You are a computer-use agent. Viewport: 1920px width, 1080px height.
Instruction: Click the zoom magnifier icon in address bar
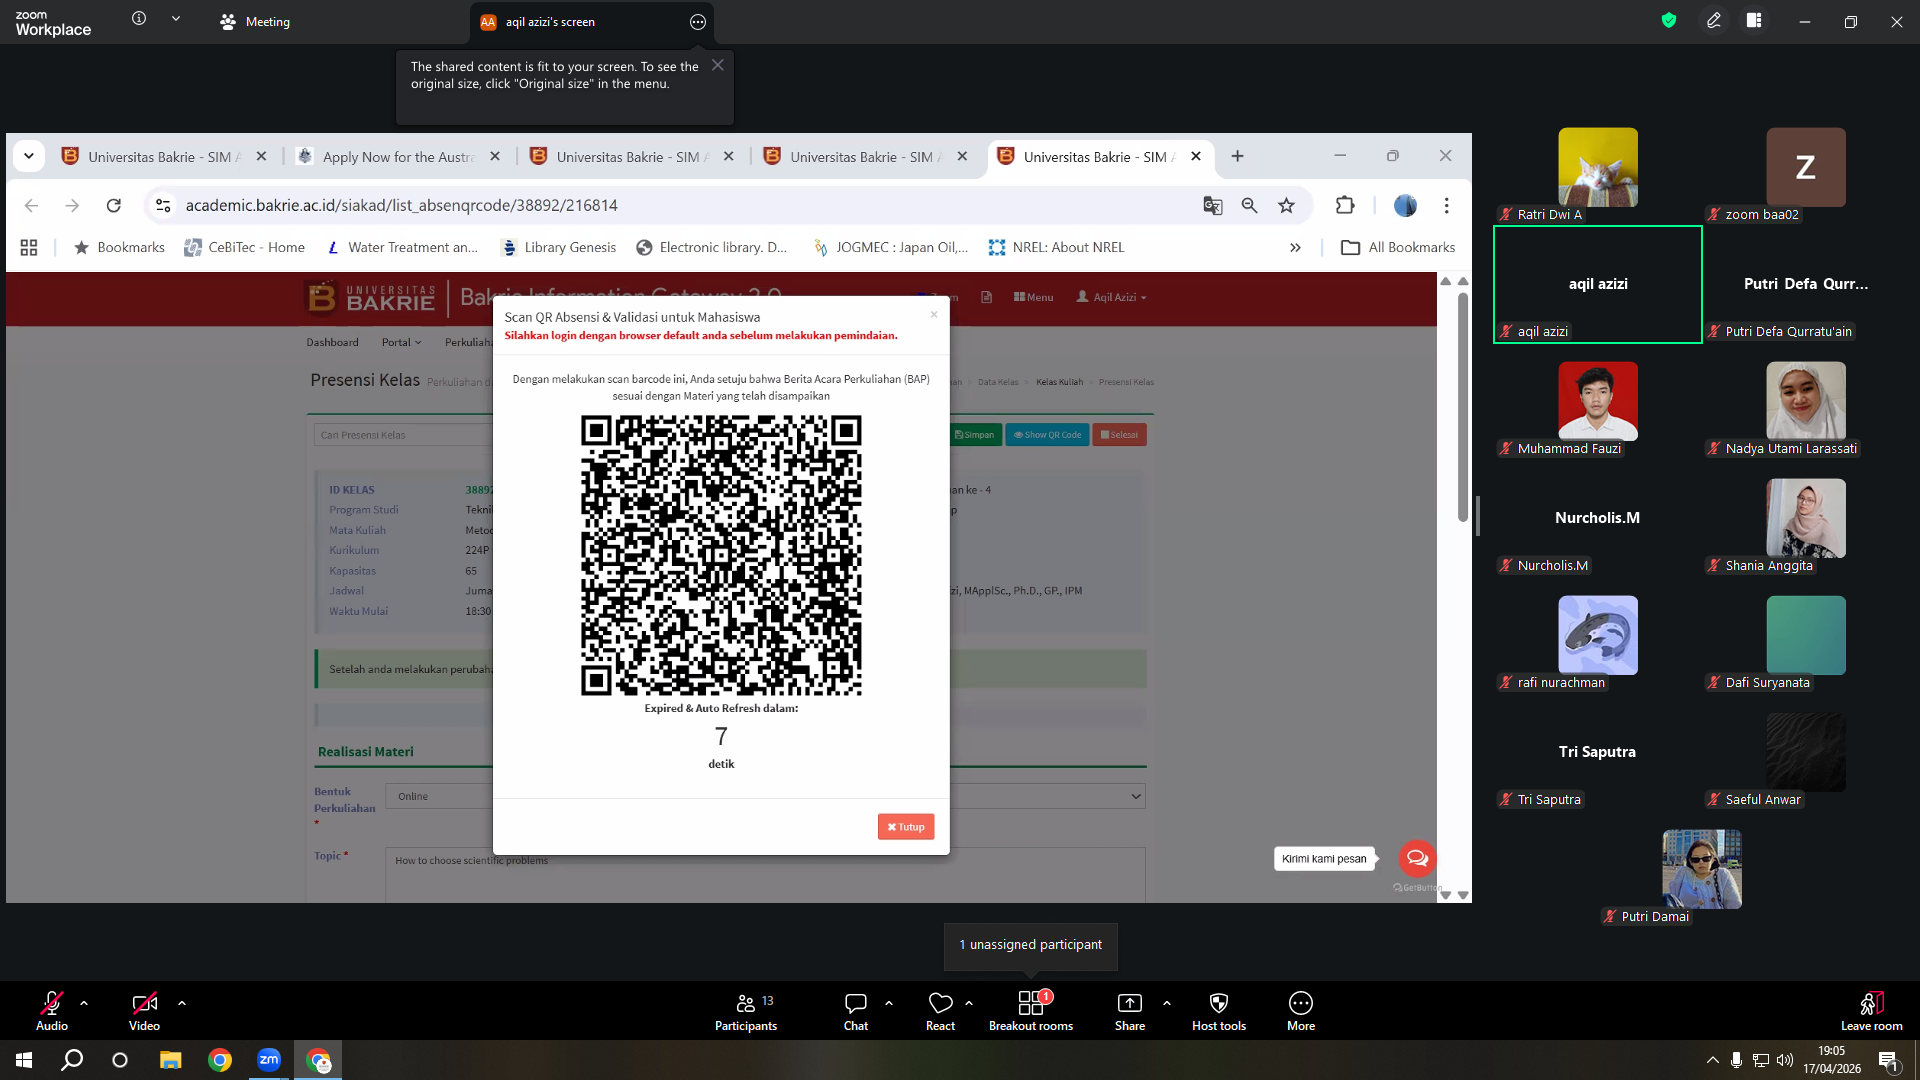(1250, 205)
